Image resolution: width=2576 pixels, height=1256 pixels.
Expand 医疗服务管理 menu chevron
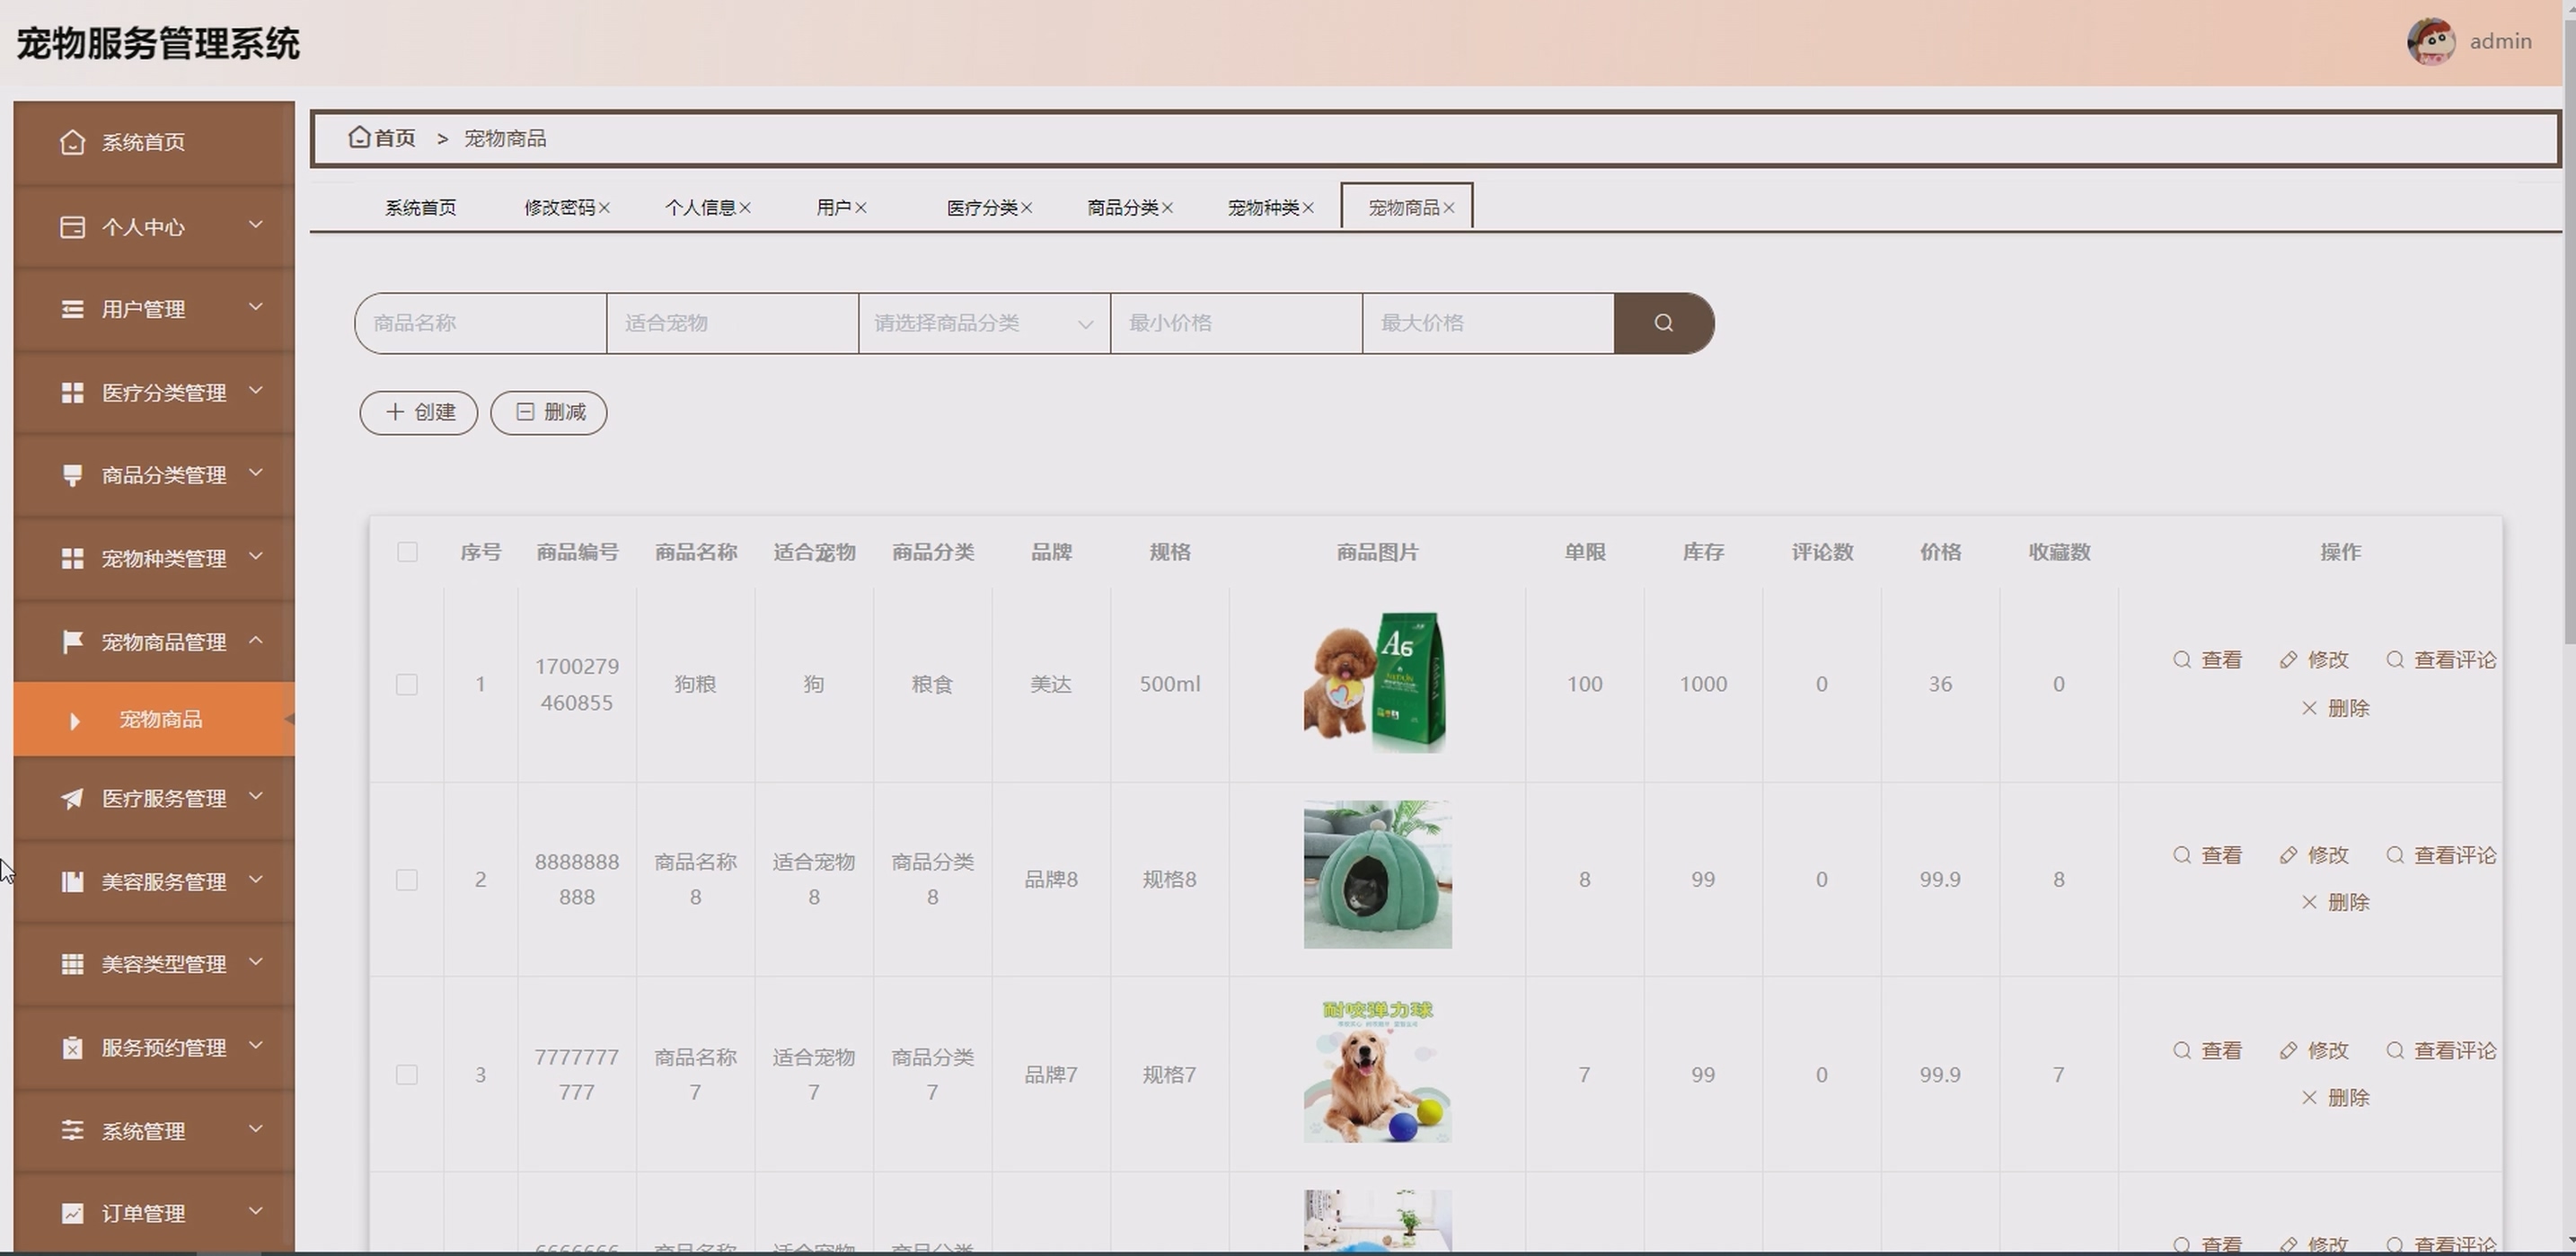(x=256, y=795)
